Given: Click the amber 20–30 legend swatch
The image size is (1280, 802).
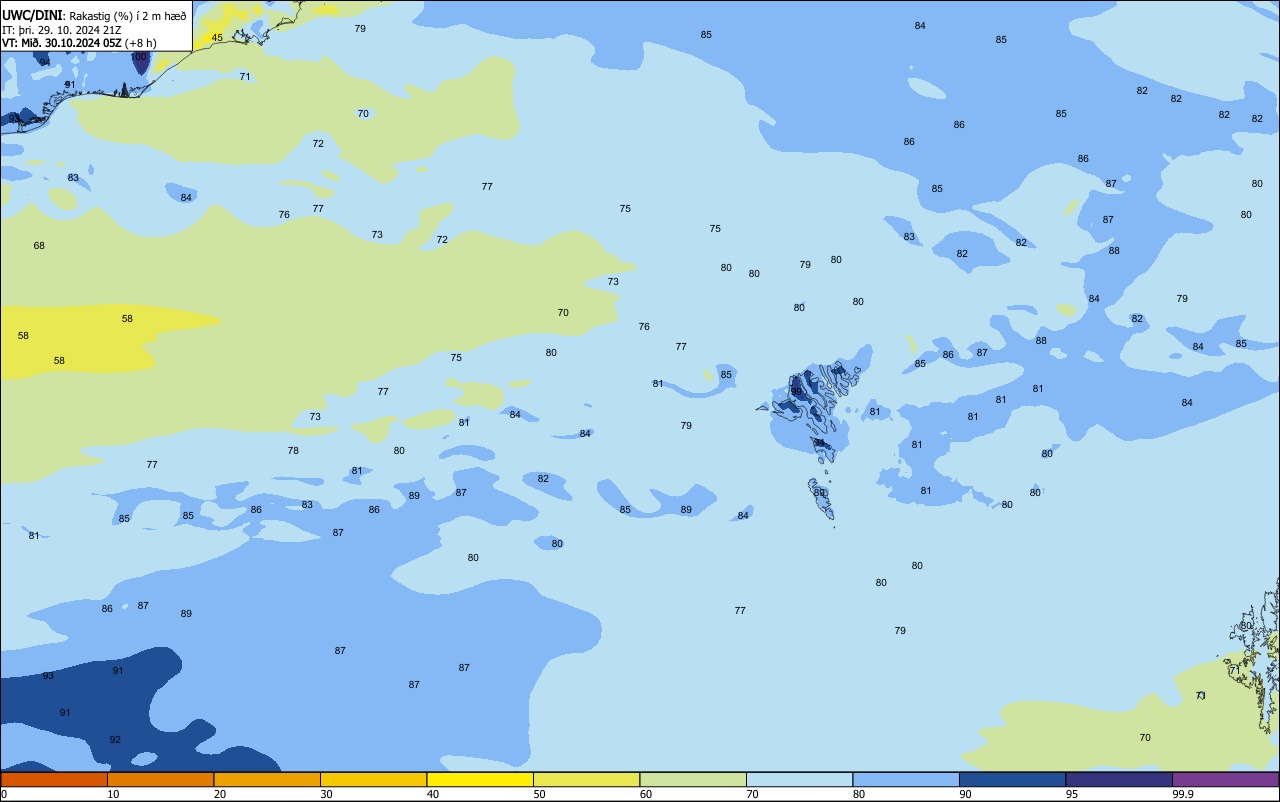Looking at the screenshot, I should [x=267, y=779].
